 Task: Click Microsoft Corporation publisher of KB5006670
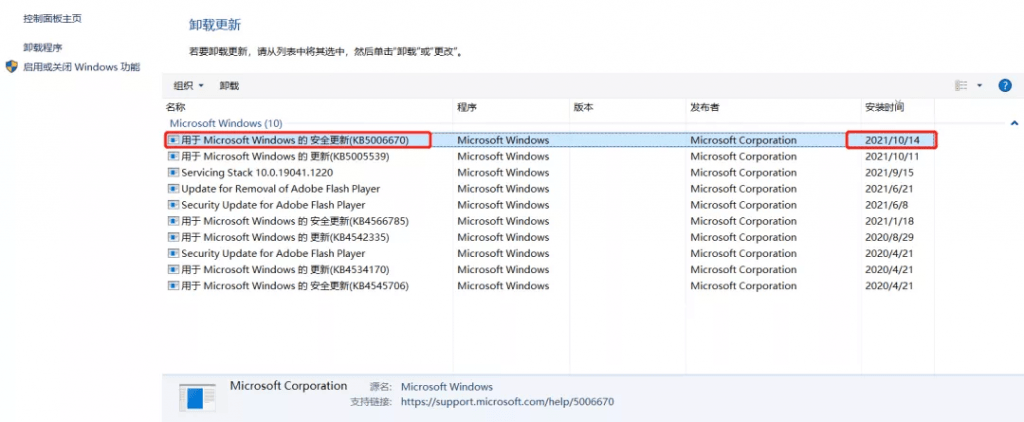743,140
